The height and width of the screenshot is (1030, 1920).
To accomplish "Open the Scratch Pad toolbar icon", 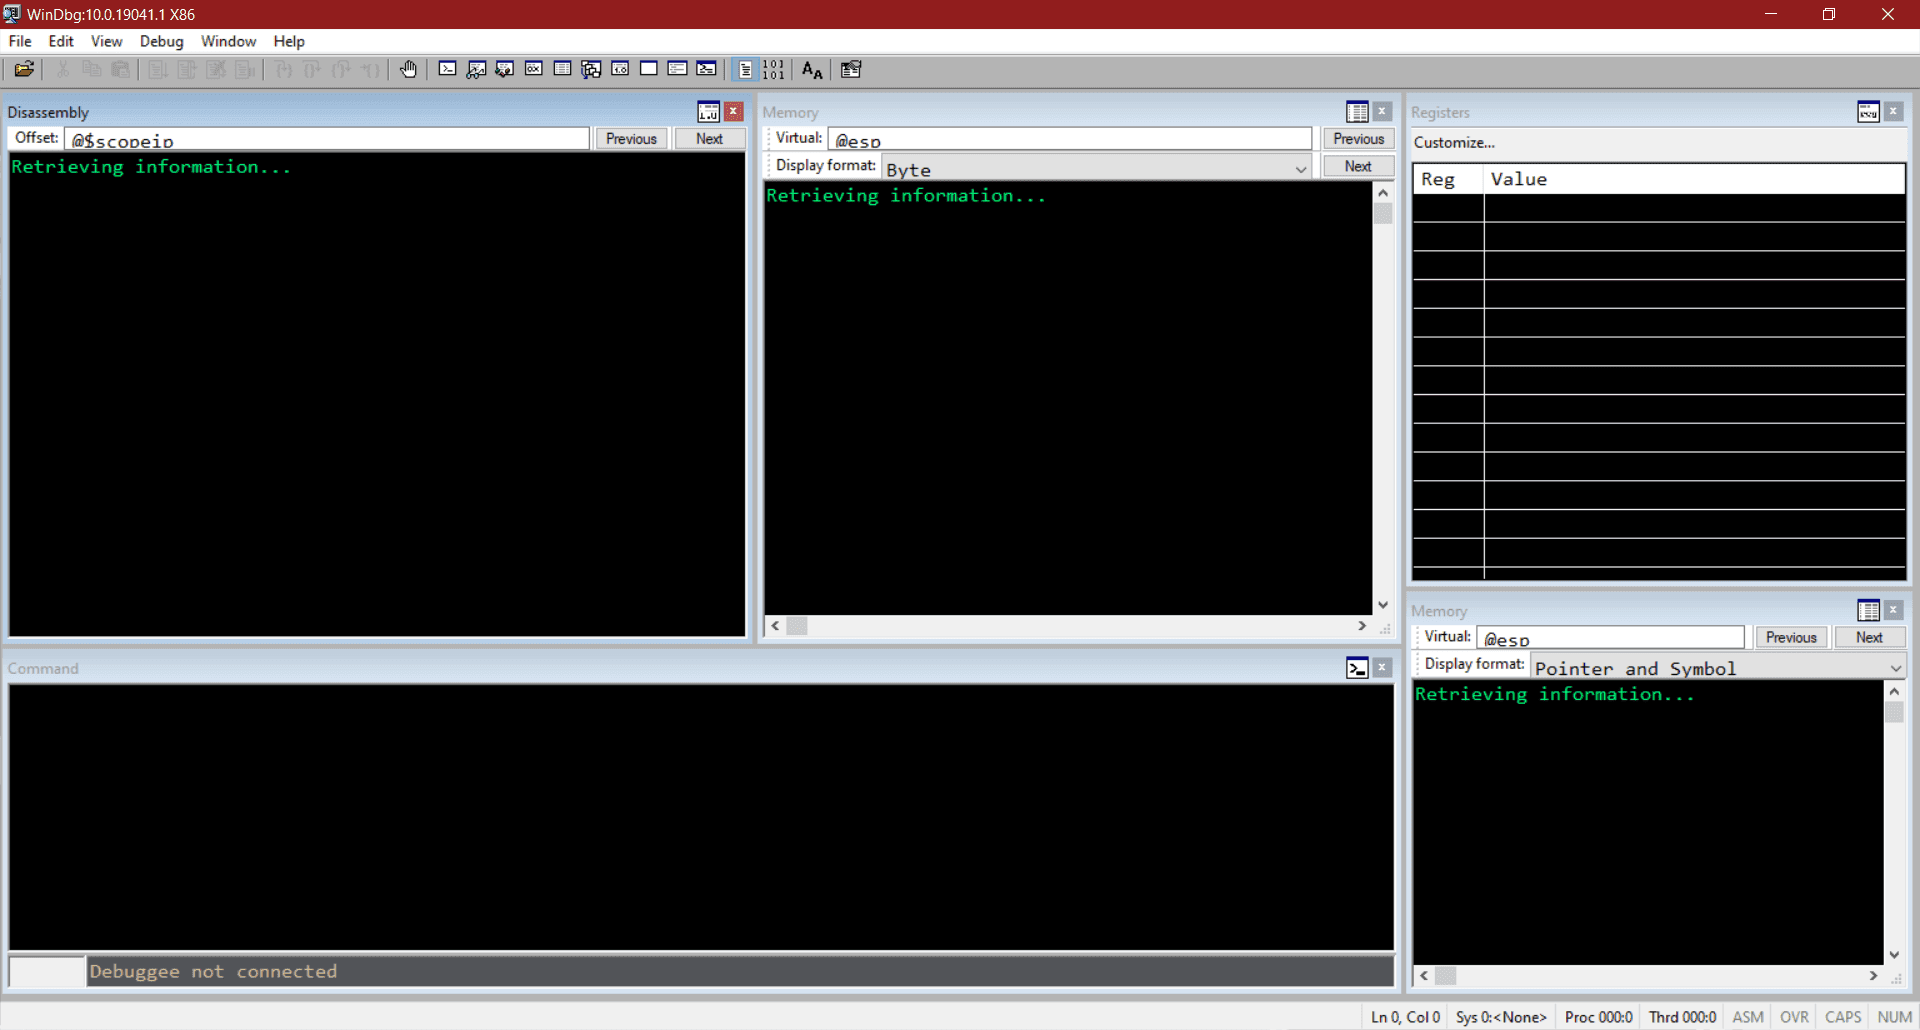I will (649, 69).
